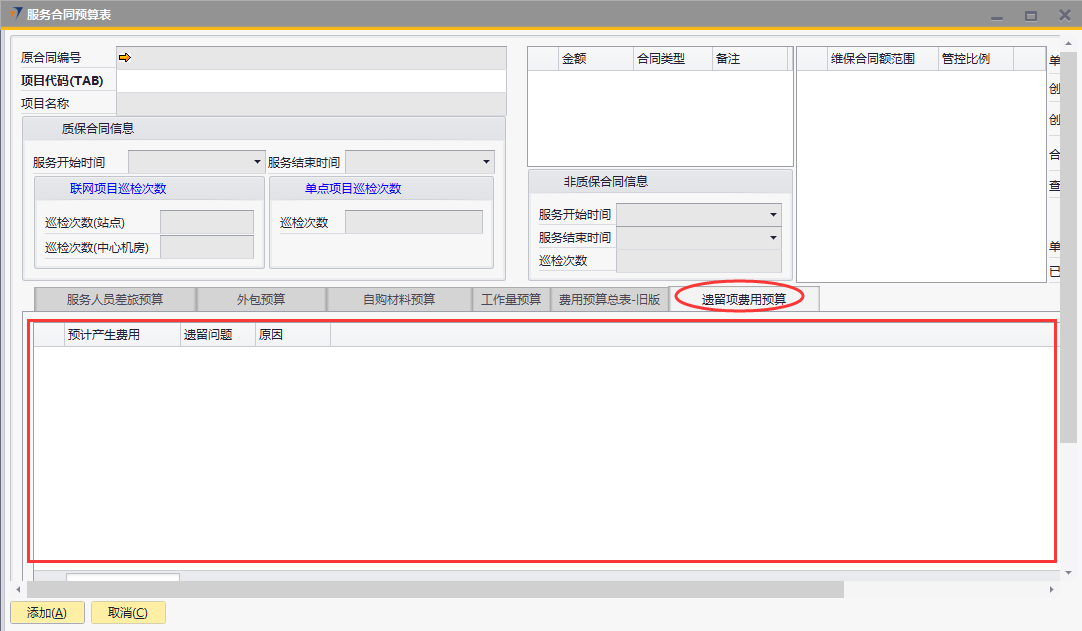The width and height of the screenshot is (1082, 631).
Task: Switch to 服务人员差旅预算 tab
Action: pyautogui.click(x=115, y=299)
